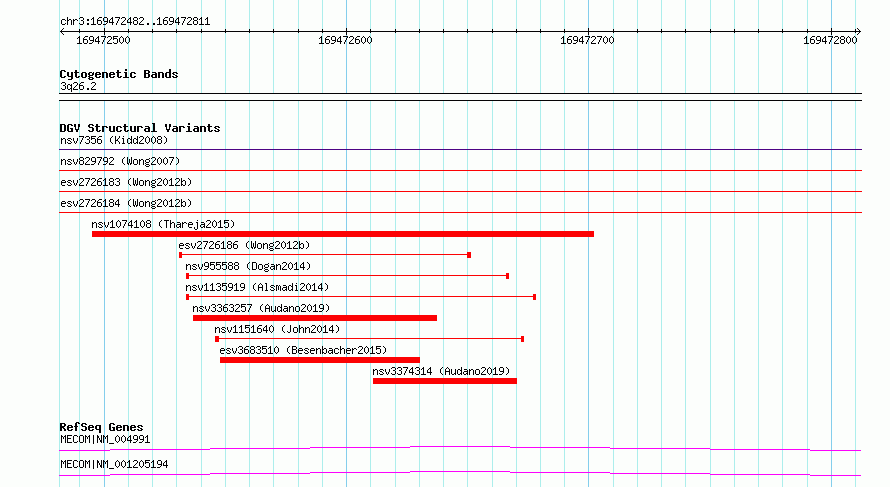
Task: Open the nsv3363257 (Audano2019) text label
Action: point(261,308)
